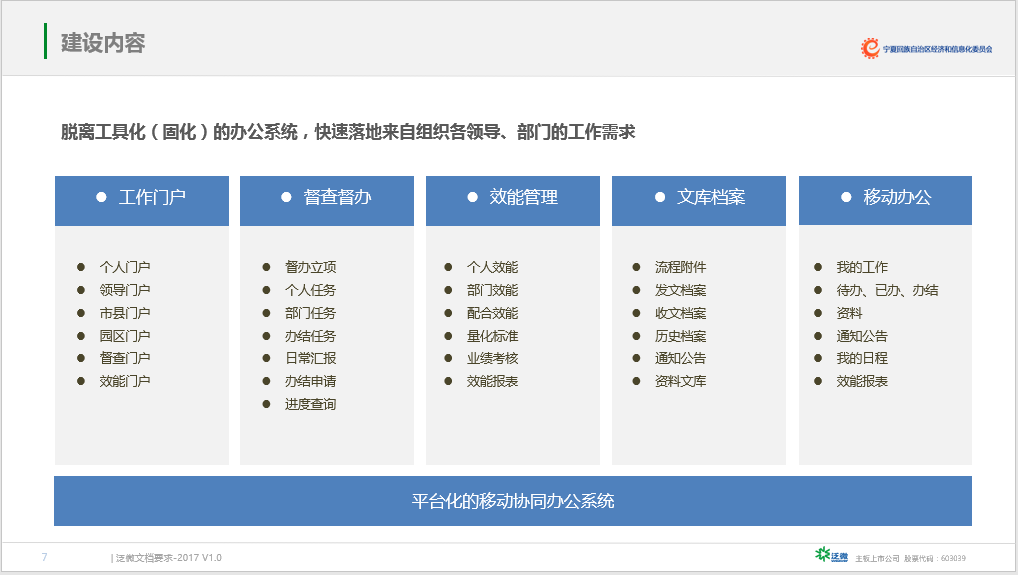The image size is (1018, 575).
Task: Choose 业绩考核 in the 效能管理 list
Action: pos(492,358)
